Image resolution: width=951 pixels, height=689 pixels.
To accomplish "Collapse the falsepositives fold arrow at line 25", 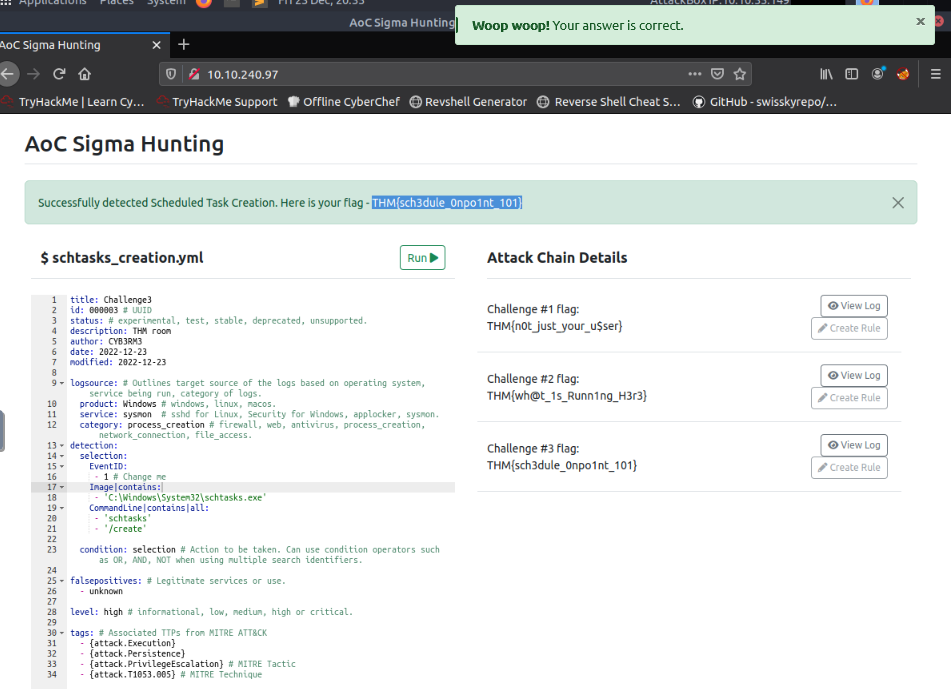I will (x=62, y=581).
